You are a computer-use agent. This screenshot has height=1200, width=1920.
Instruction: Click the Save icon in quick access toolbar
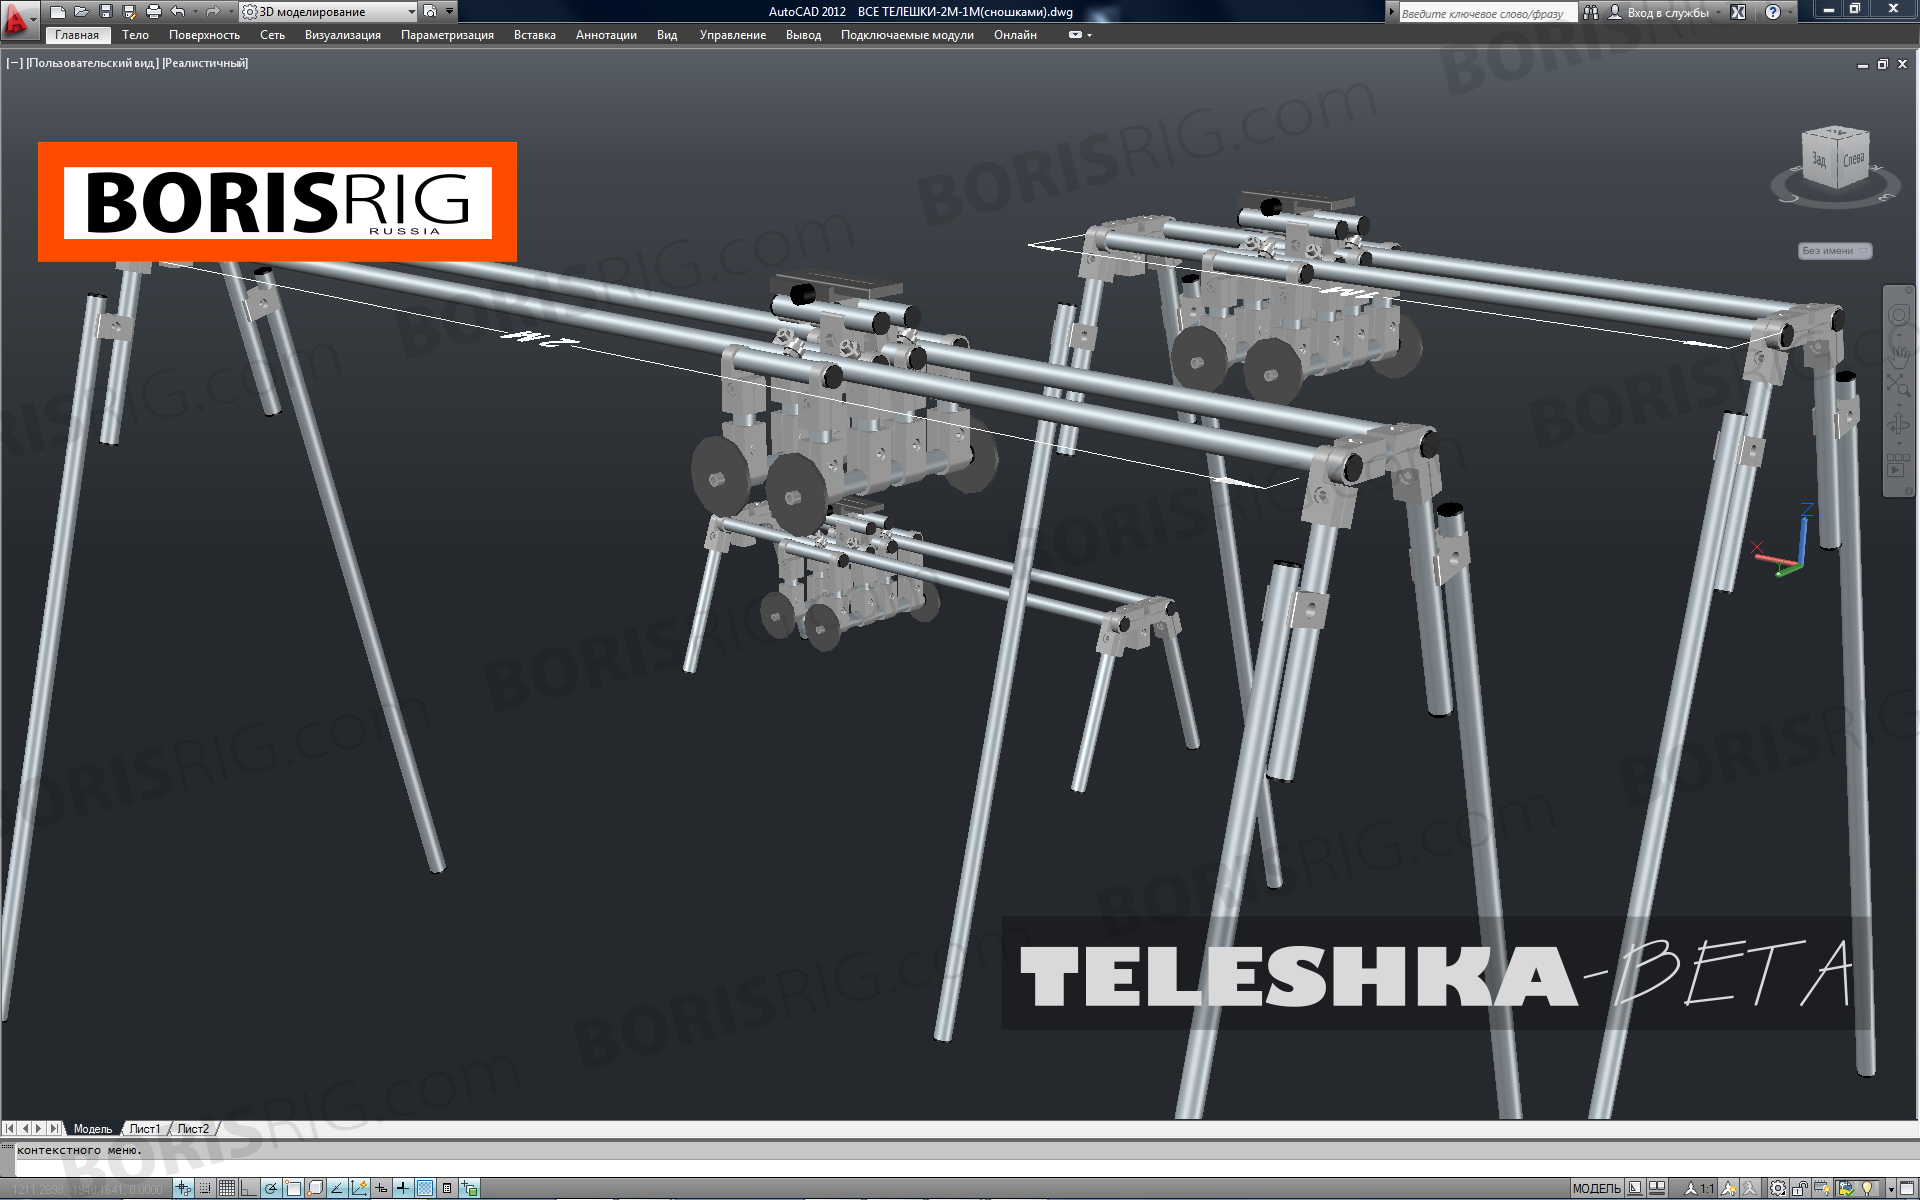pos(106,12)
